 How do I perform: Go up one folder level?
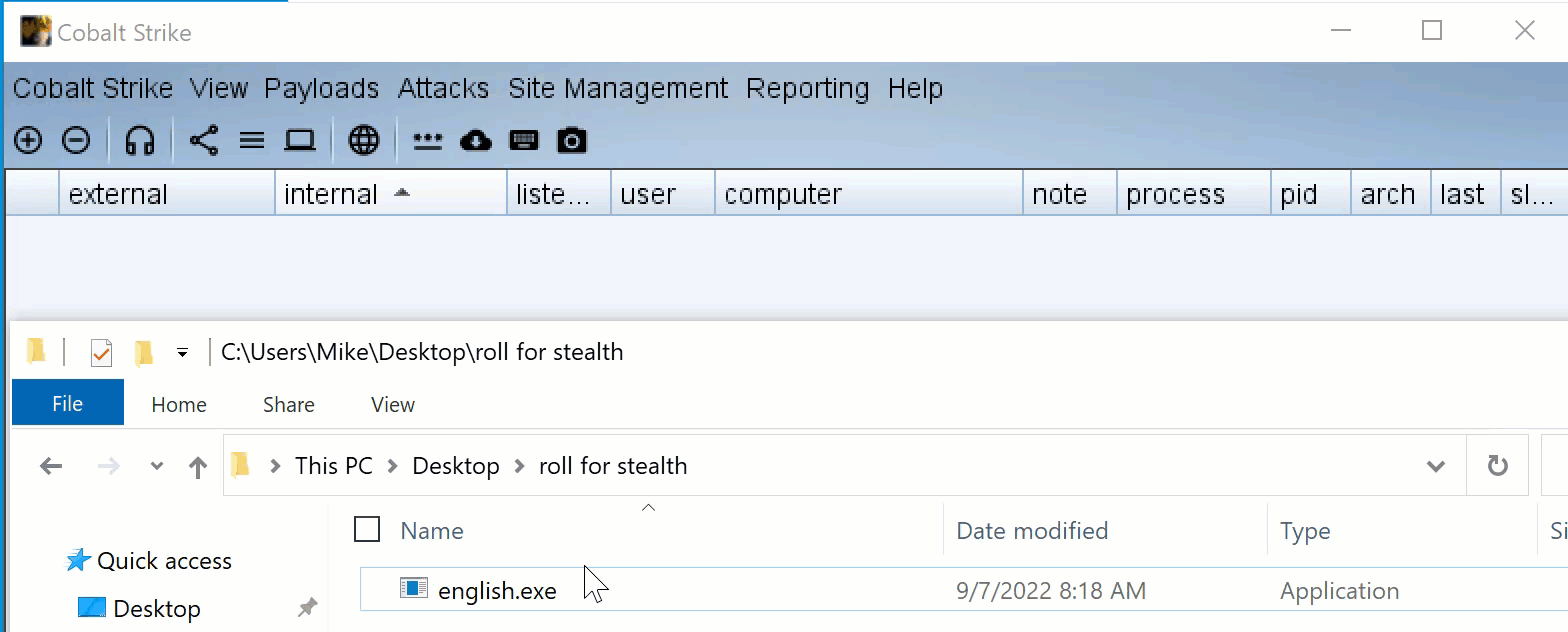click(198, 466)
